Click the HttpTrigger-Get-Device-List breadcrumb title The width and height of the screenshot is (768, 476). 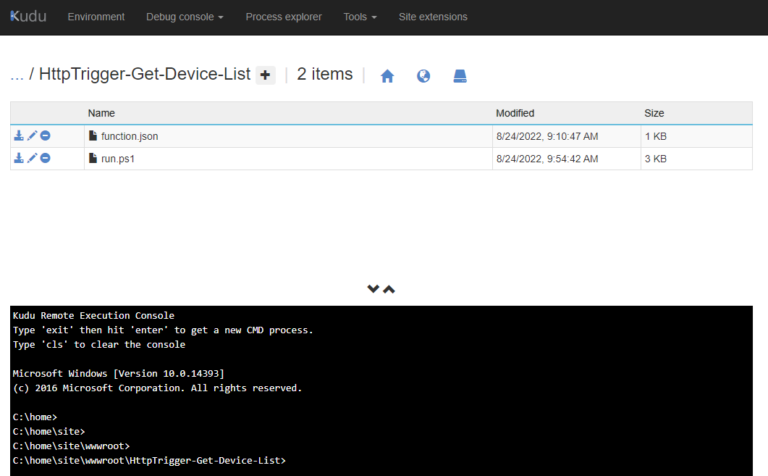pos(144,74)
